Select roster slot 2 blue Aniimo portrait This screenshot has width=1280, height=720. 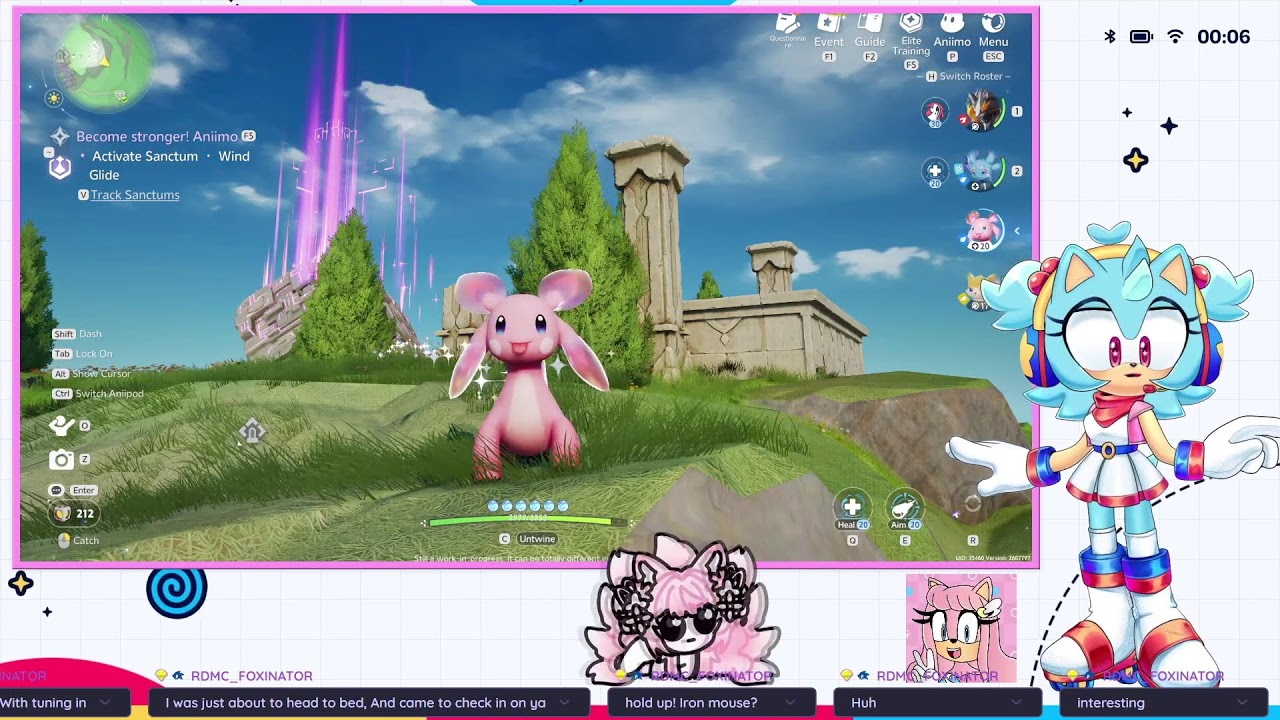pyautogui.click(x=983, y=171)
